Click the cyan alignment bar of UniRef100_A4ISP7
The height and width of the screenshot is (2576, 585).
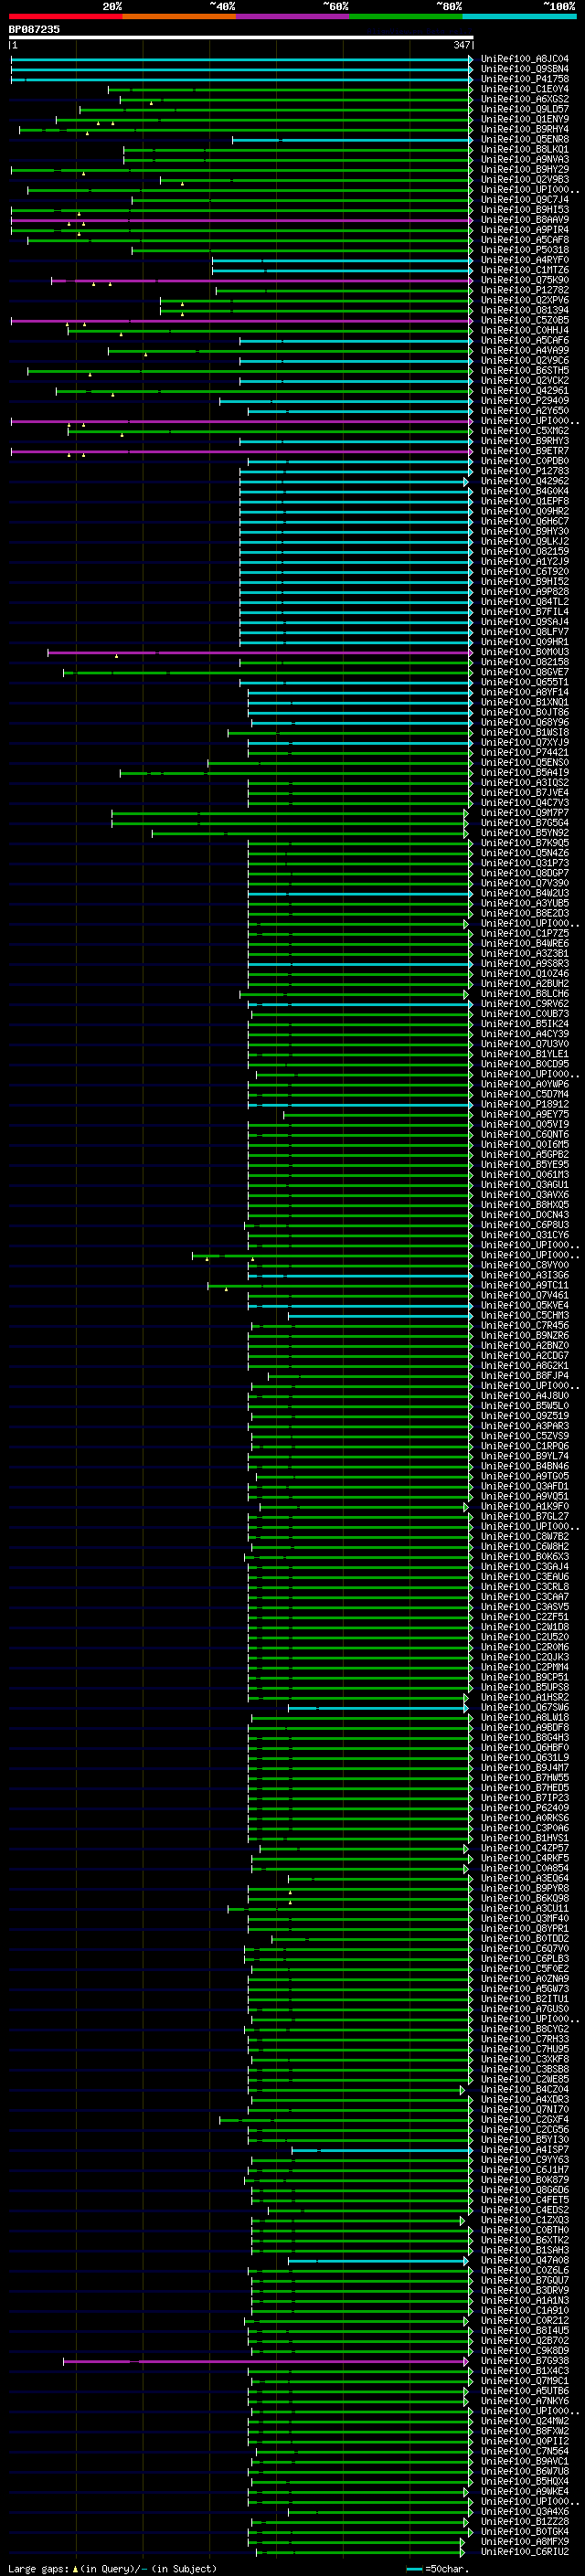point(380,2149)
